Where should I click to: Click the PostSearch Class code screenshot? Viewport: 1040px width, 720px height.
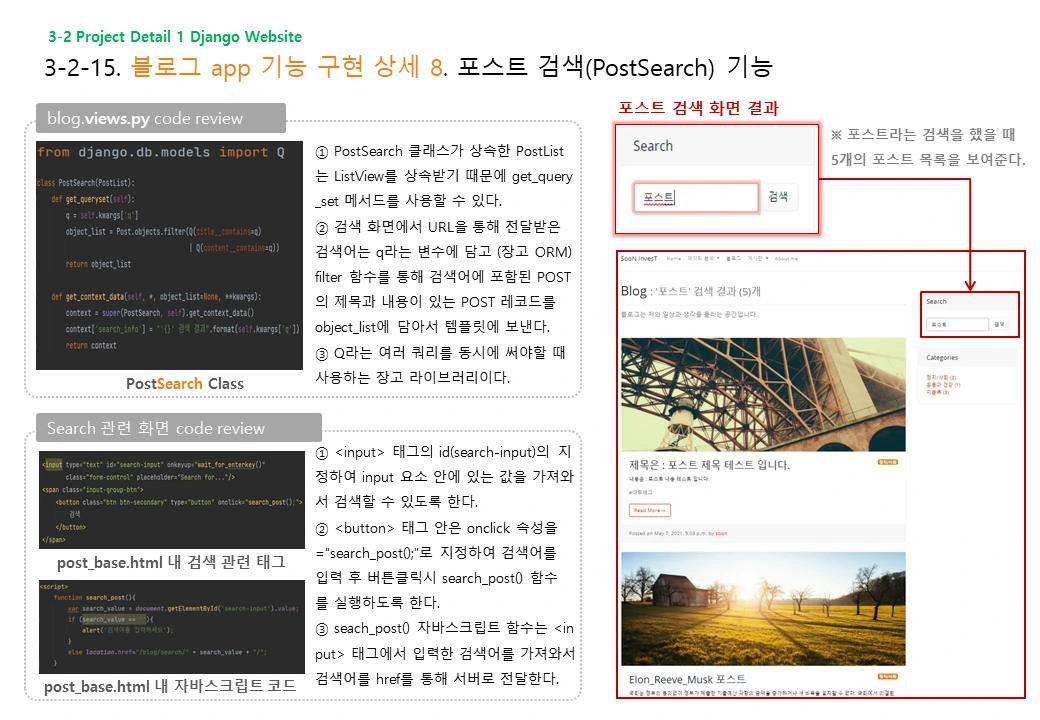point(169,255)
